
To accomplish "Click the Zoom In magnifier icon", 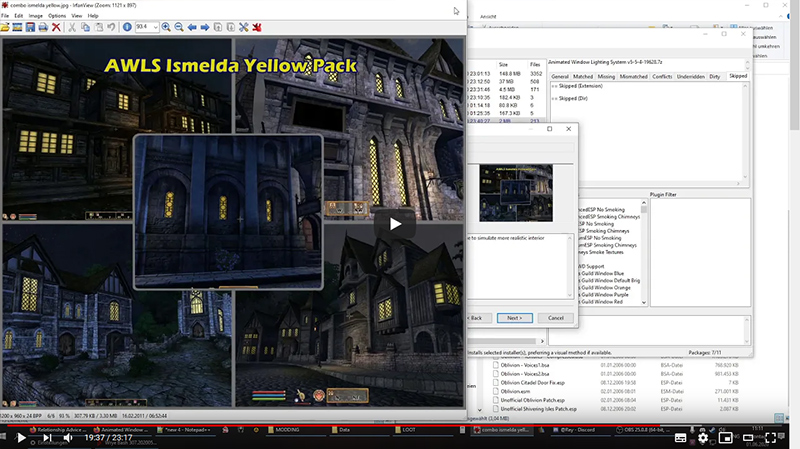I will (166, 27).
